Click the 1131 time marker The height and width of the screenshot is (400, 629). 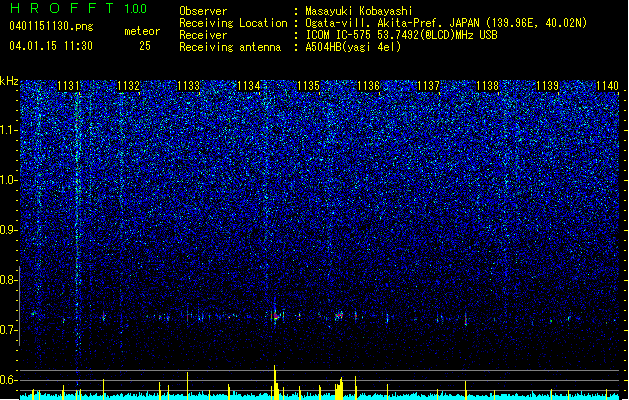click(x=69, y=85)
